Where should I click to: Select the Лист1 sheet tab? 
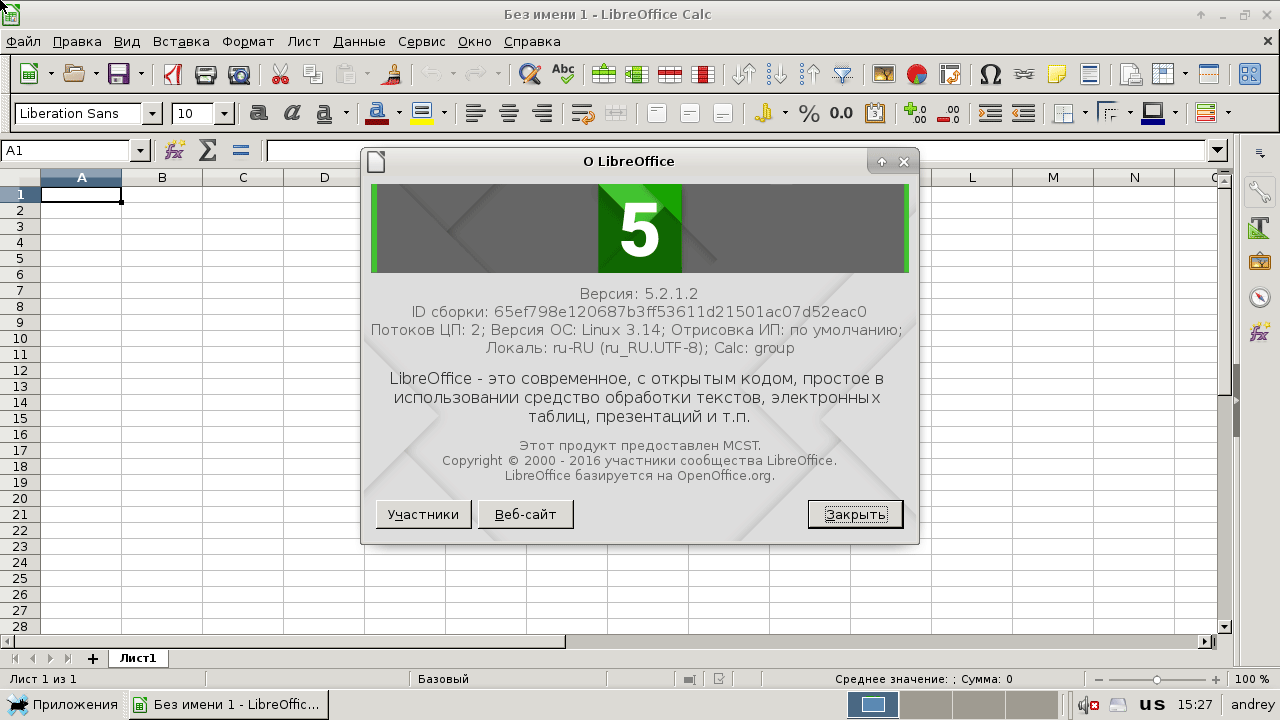[138, 658]
